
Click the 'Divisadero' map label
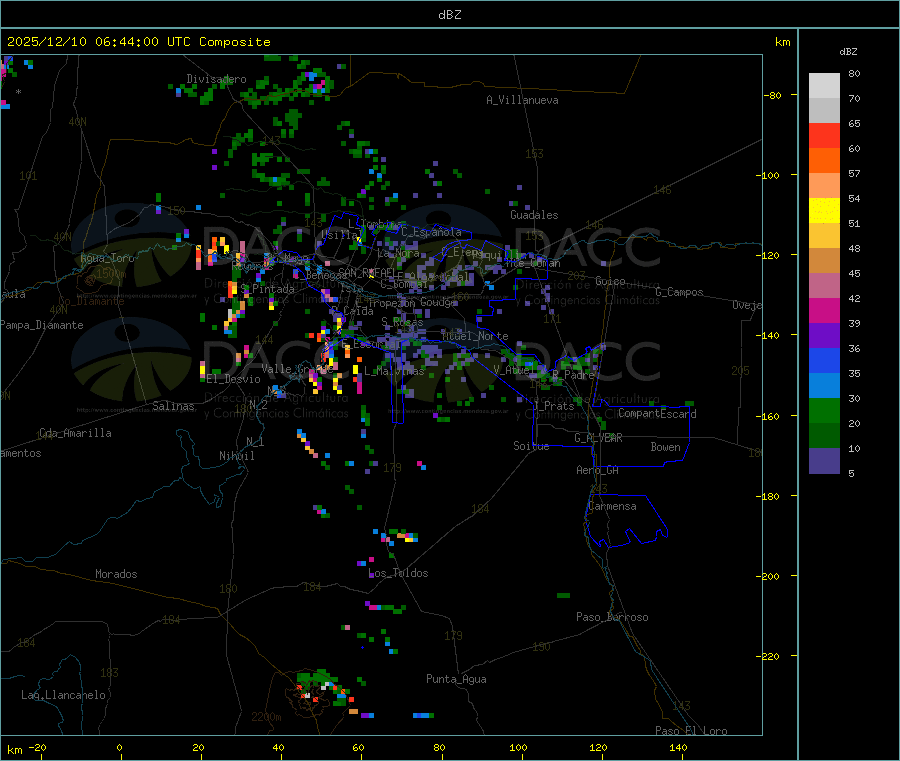(x=216, y=79)
